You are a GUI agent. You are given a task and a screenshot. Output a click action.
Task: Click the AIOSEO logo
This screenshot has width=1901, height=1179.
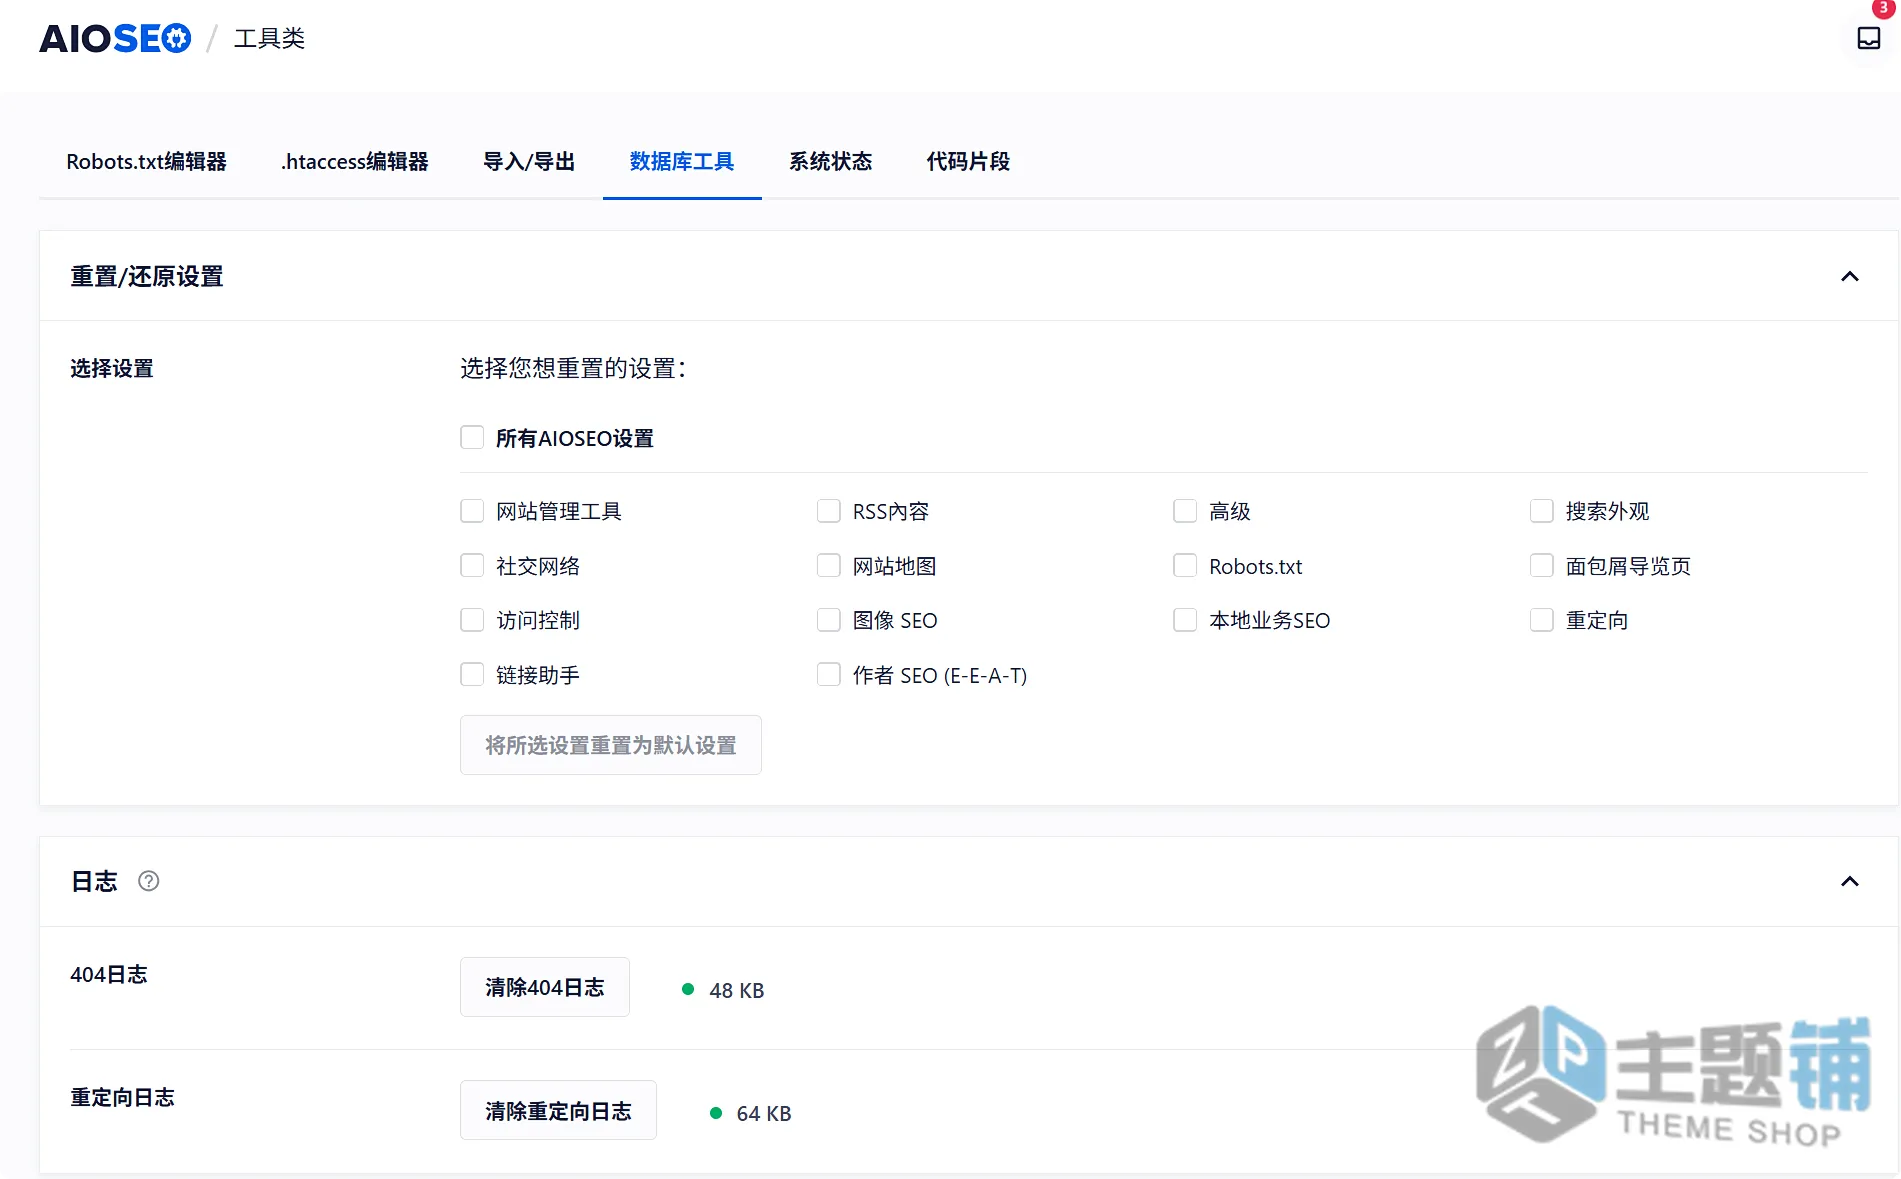pos(115,39)
